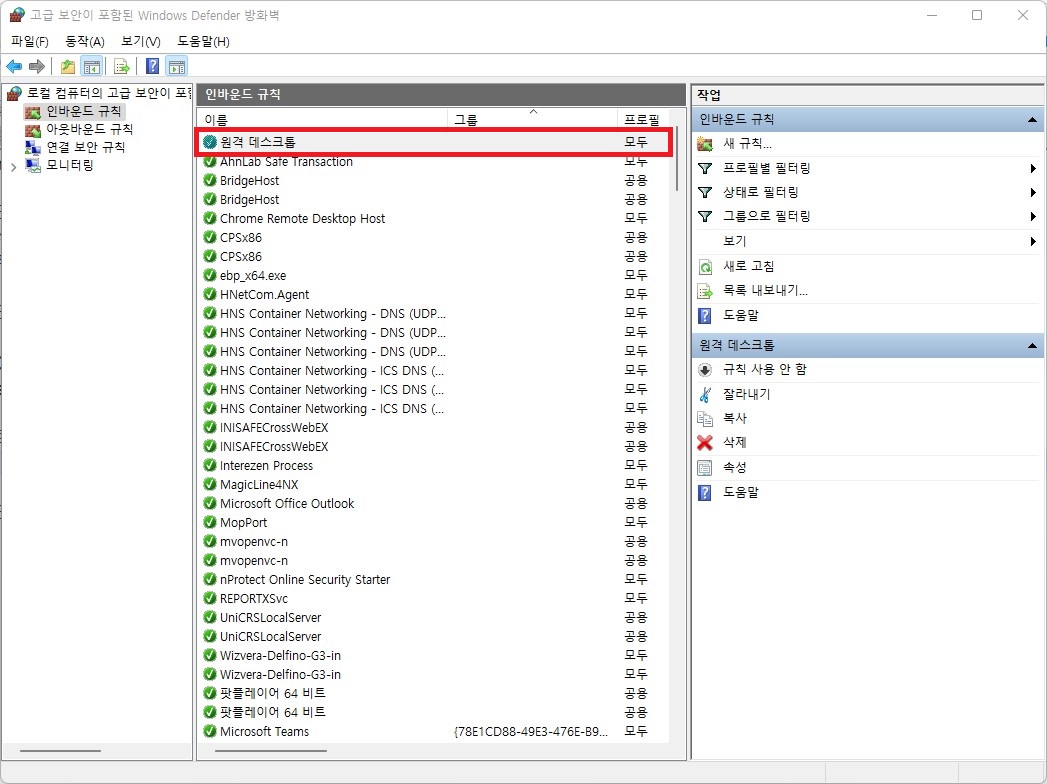1047x784 pixels.
Task: Click 새 규칙... in actions pane
Action: coord(747,144)
